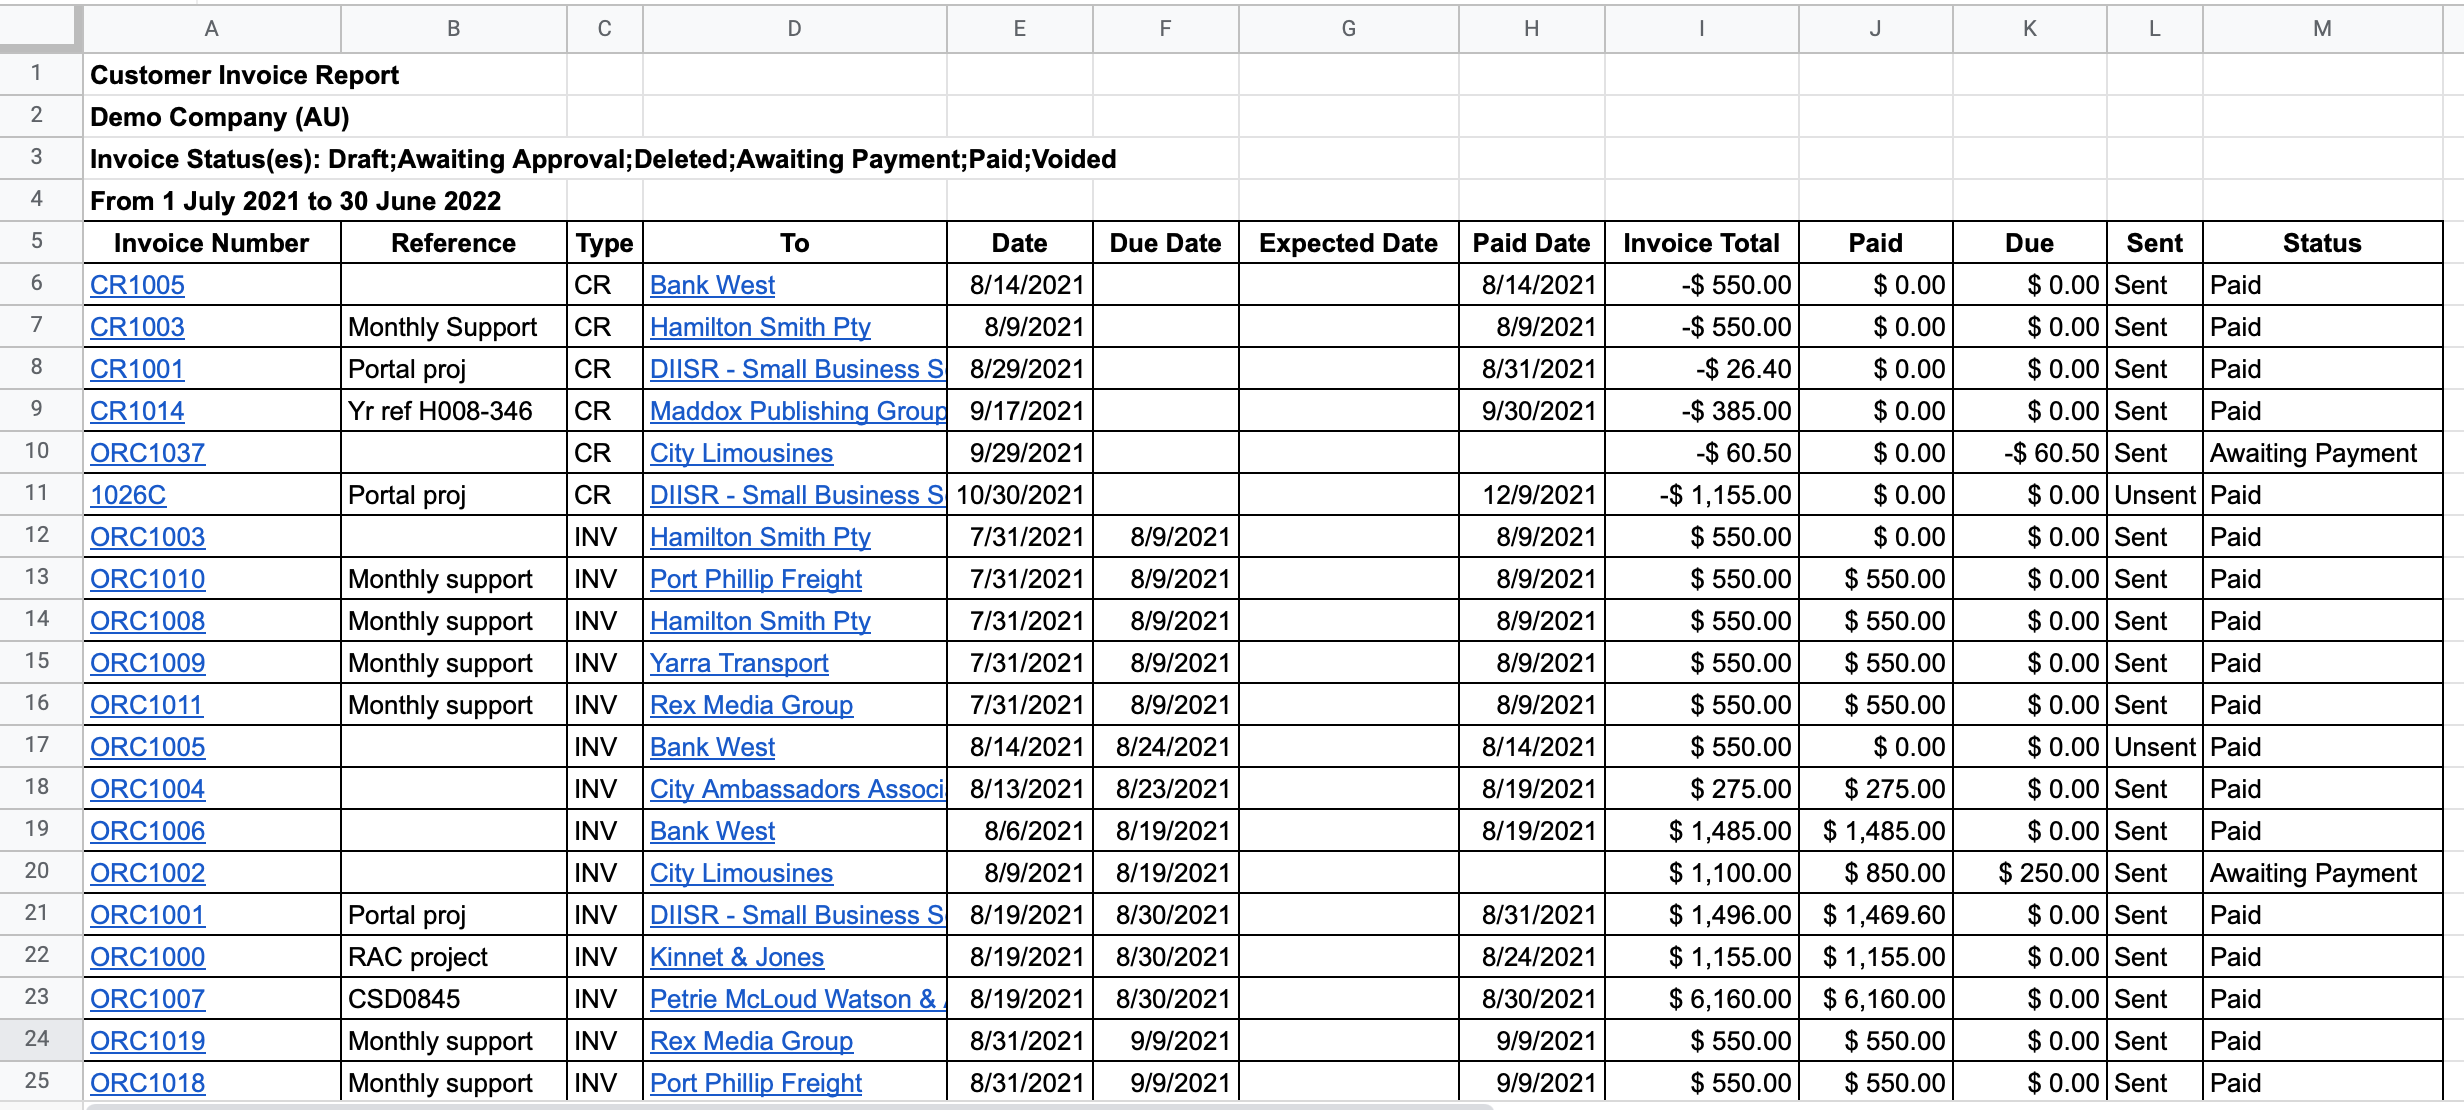Follow Rex Media Group link in row 16
This screenshot has height=1110, width=2464.
(x=751, y=705)
